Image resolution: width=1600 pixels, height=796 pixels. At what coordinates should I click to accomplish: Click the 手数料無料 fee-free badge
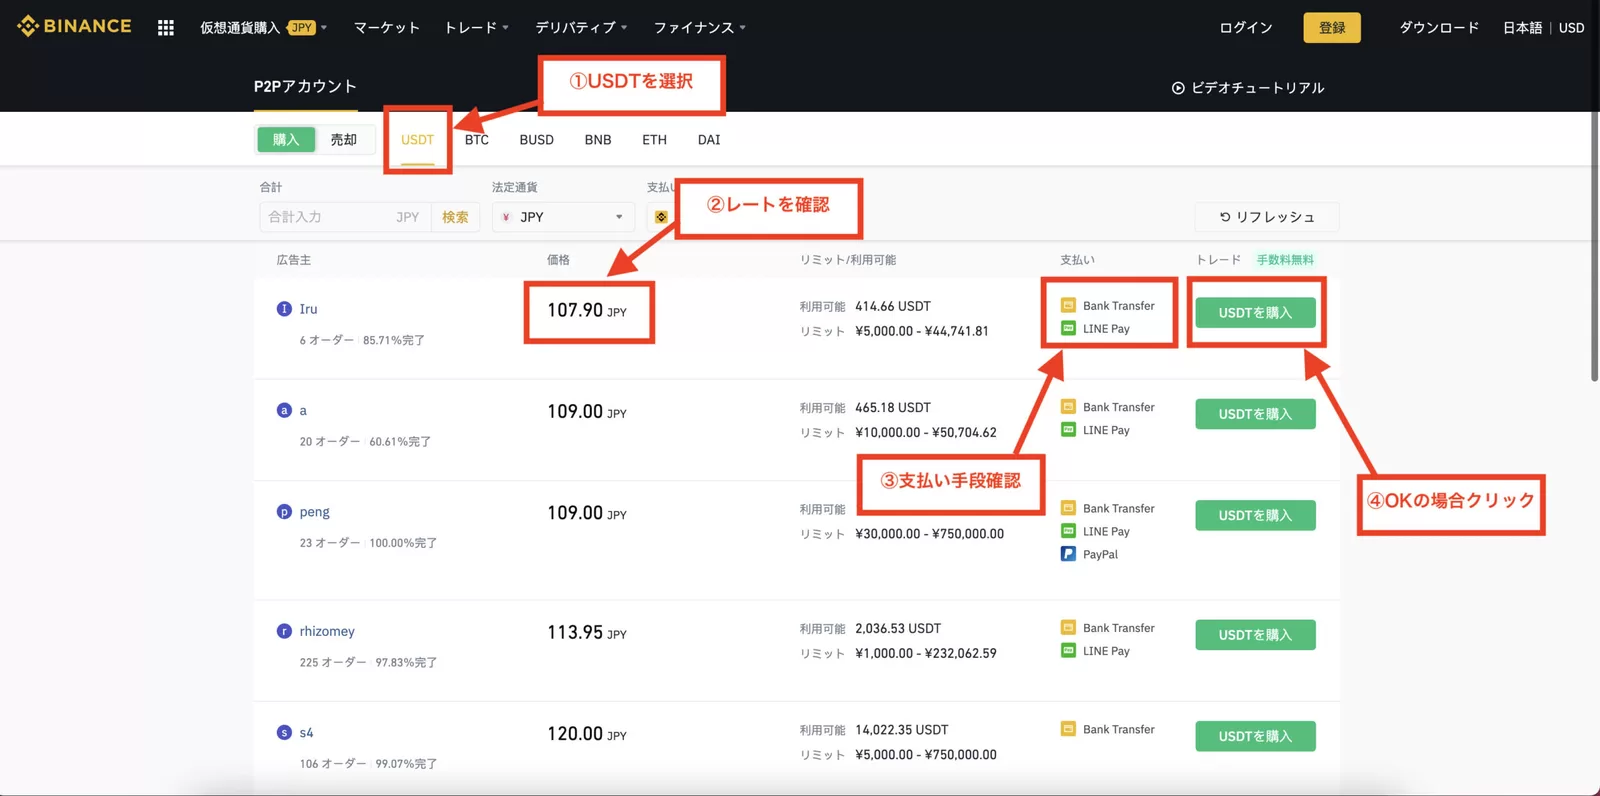coord(1285,260)
